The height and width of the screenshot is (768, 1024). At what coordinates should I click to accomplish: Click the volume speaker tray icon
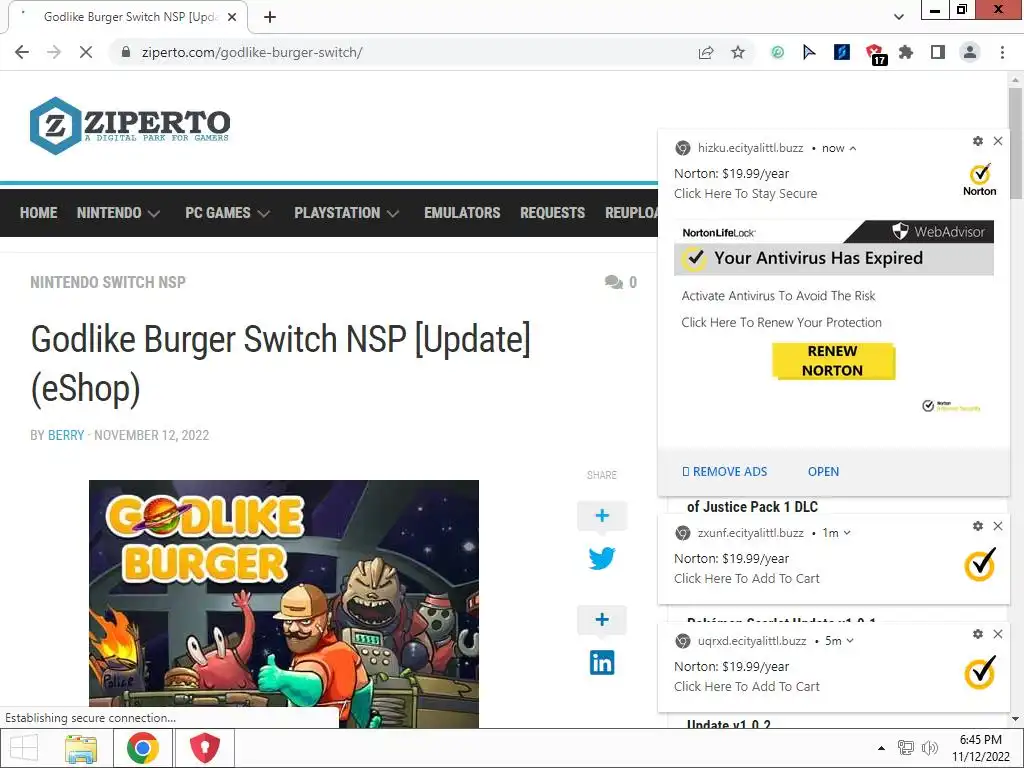(929, 748)
